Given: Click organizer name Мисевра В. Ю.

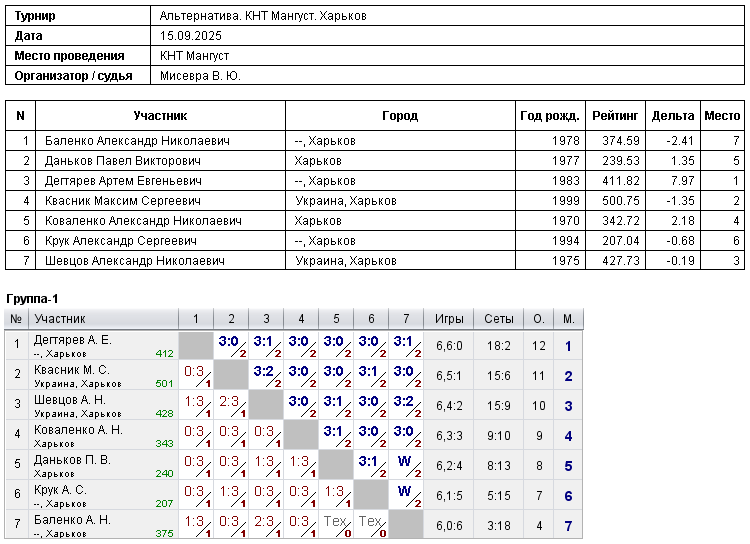Looking at the screenshot, I should [200, 76].
